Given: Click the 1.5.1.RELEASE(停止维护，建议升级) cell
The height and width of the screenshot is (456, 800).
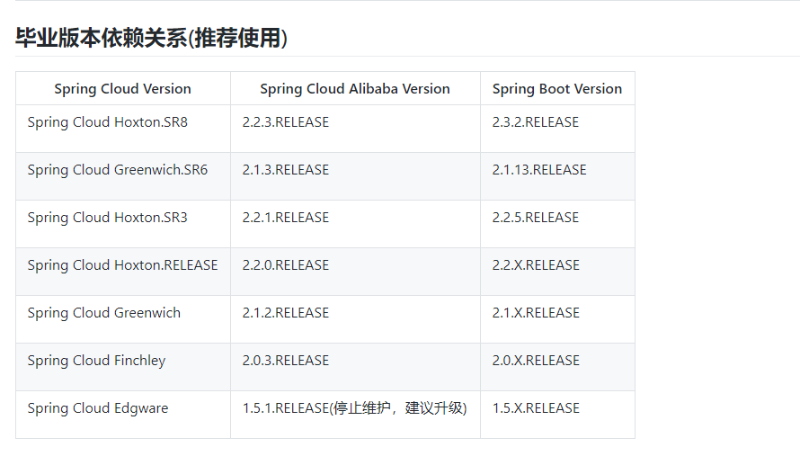Looking at the screenshot, I should (355, 414).
